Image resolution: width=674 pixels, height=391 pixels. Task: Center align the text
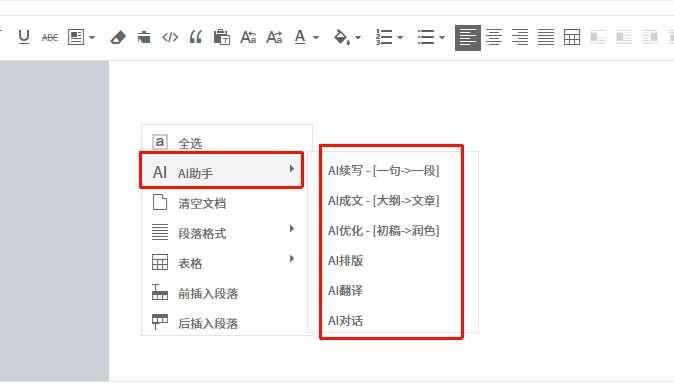(x=494, y=37)
